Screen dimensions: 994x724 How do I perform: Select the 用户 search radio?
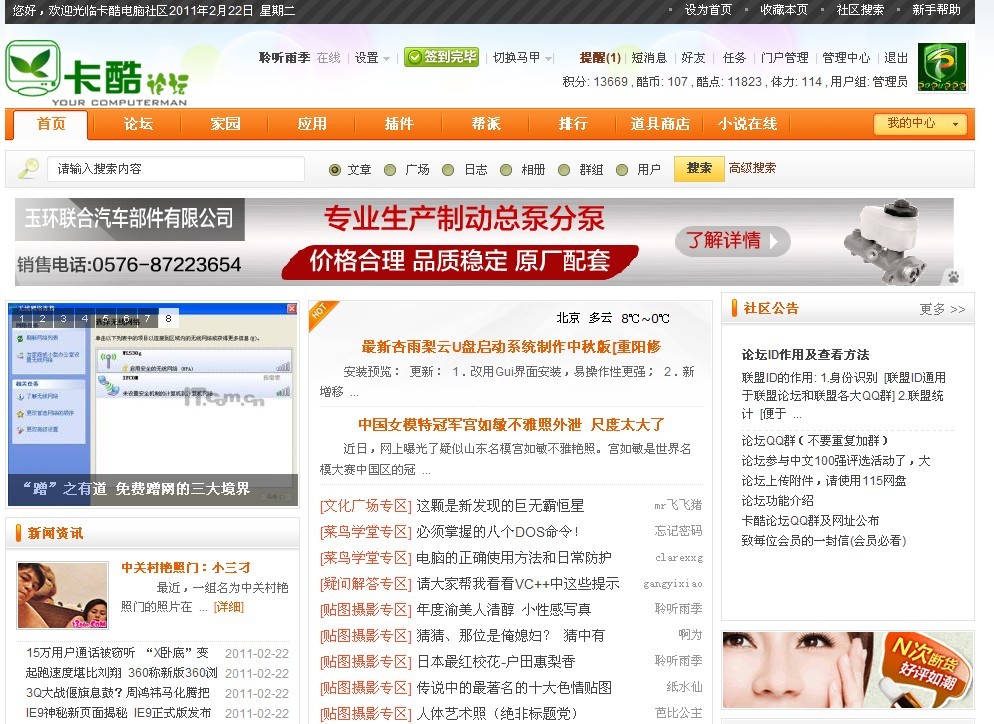click(x=622, y=170)
